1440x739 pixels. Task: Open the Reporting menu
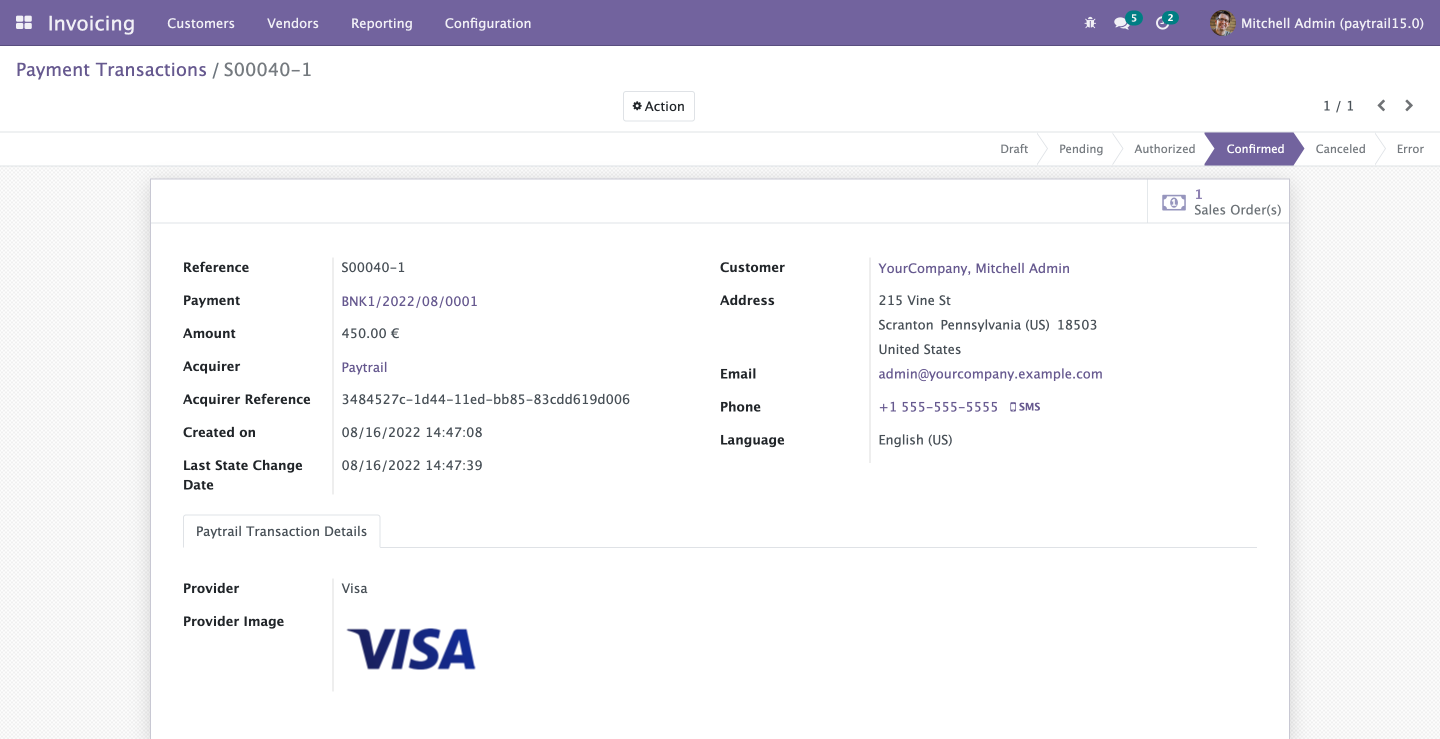click(x=382, y=23)
